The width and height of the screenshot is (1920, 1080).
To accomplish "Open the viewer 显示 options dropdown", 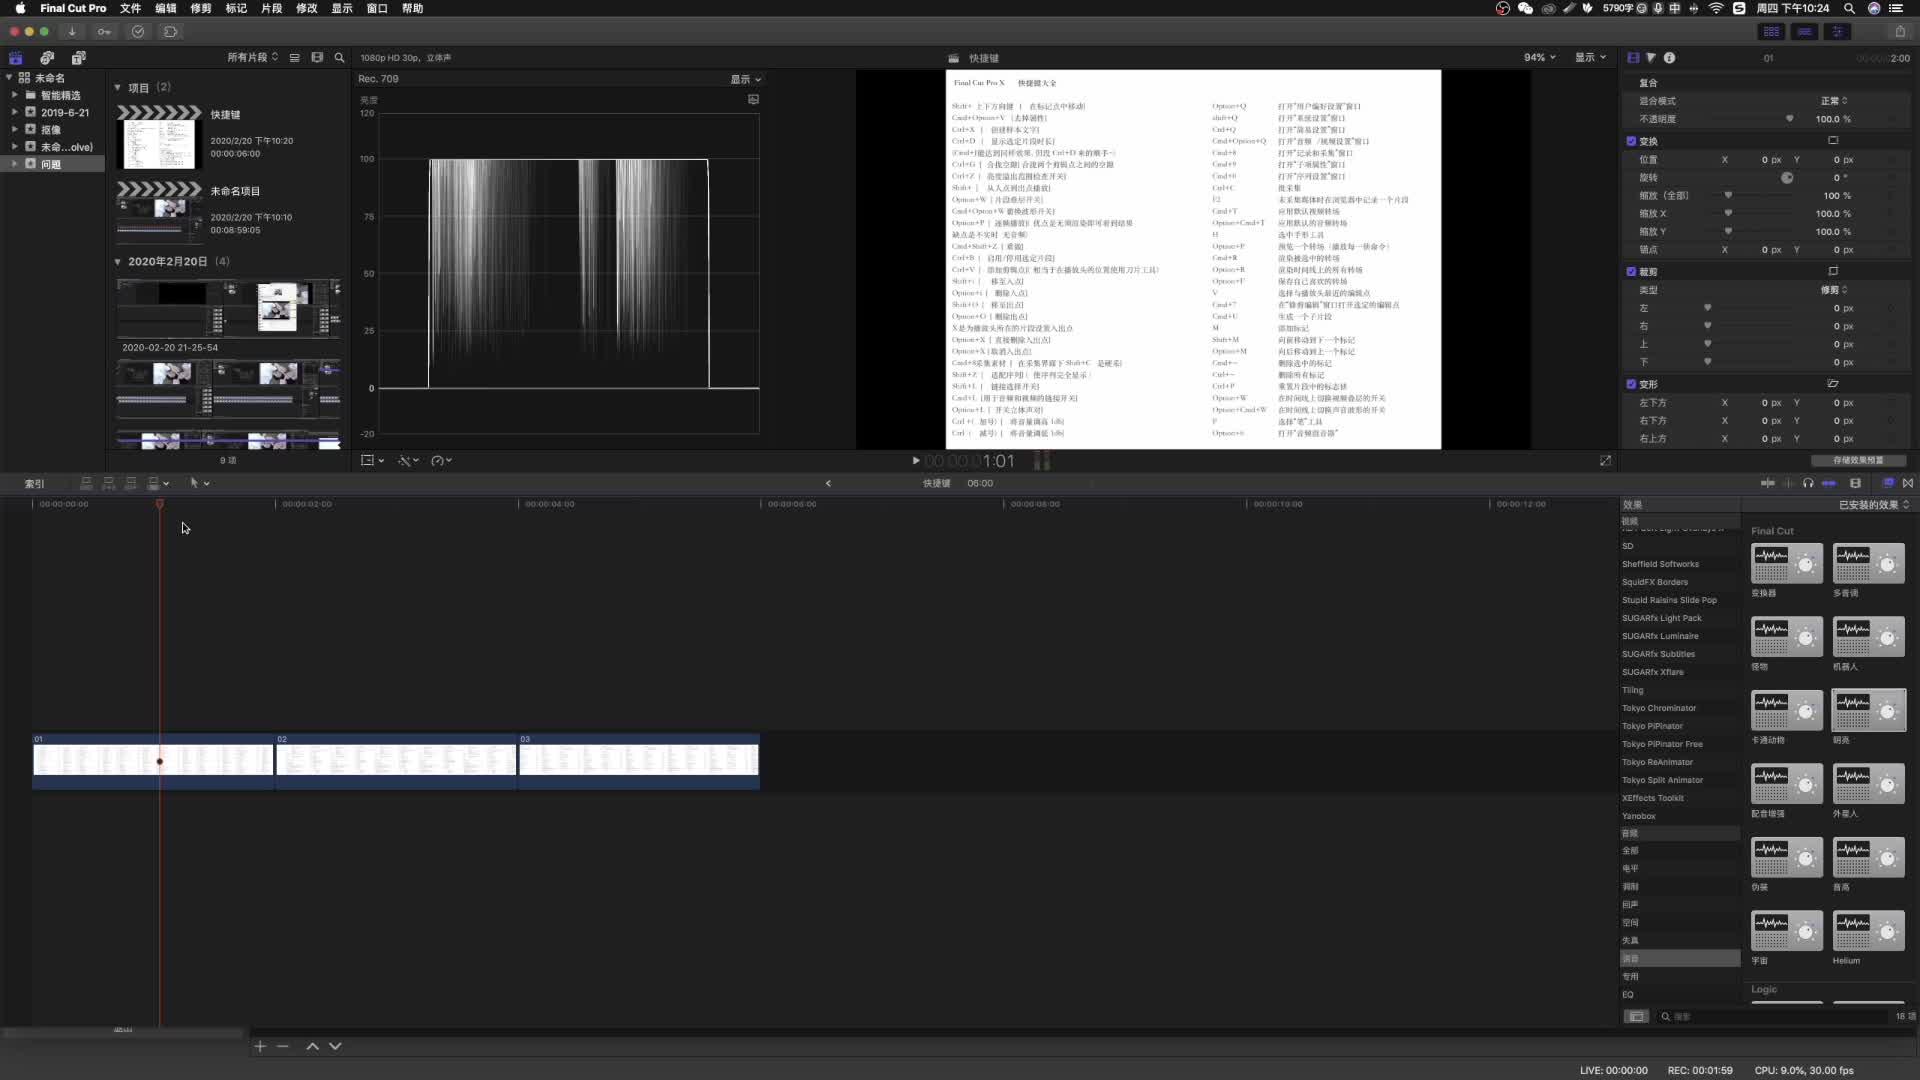I will 1590,58.
